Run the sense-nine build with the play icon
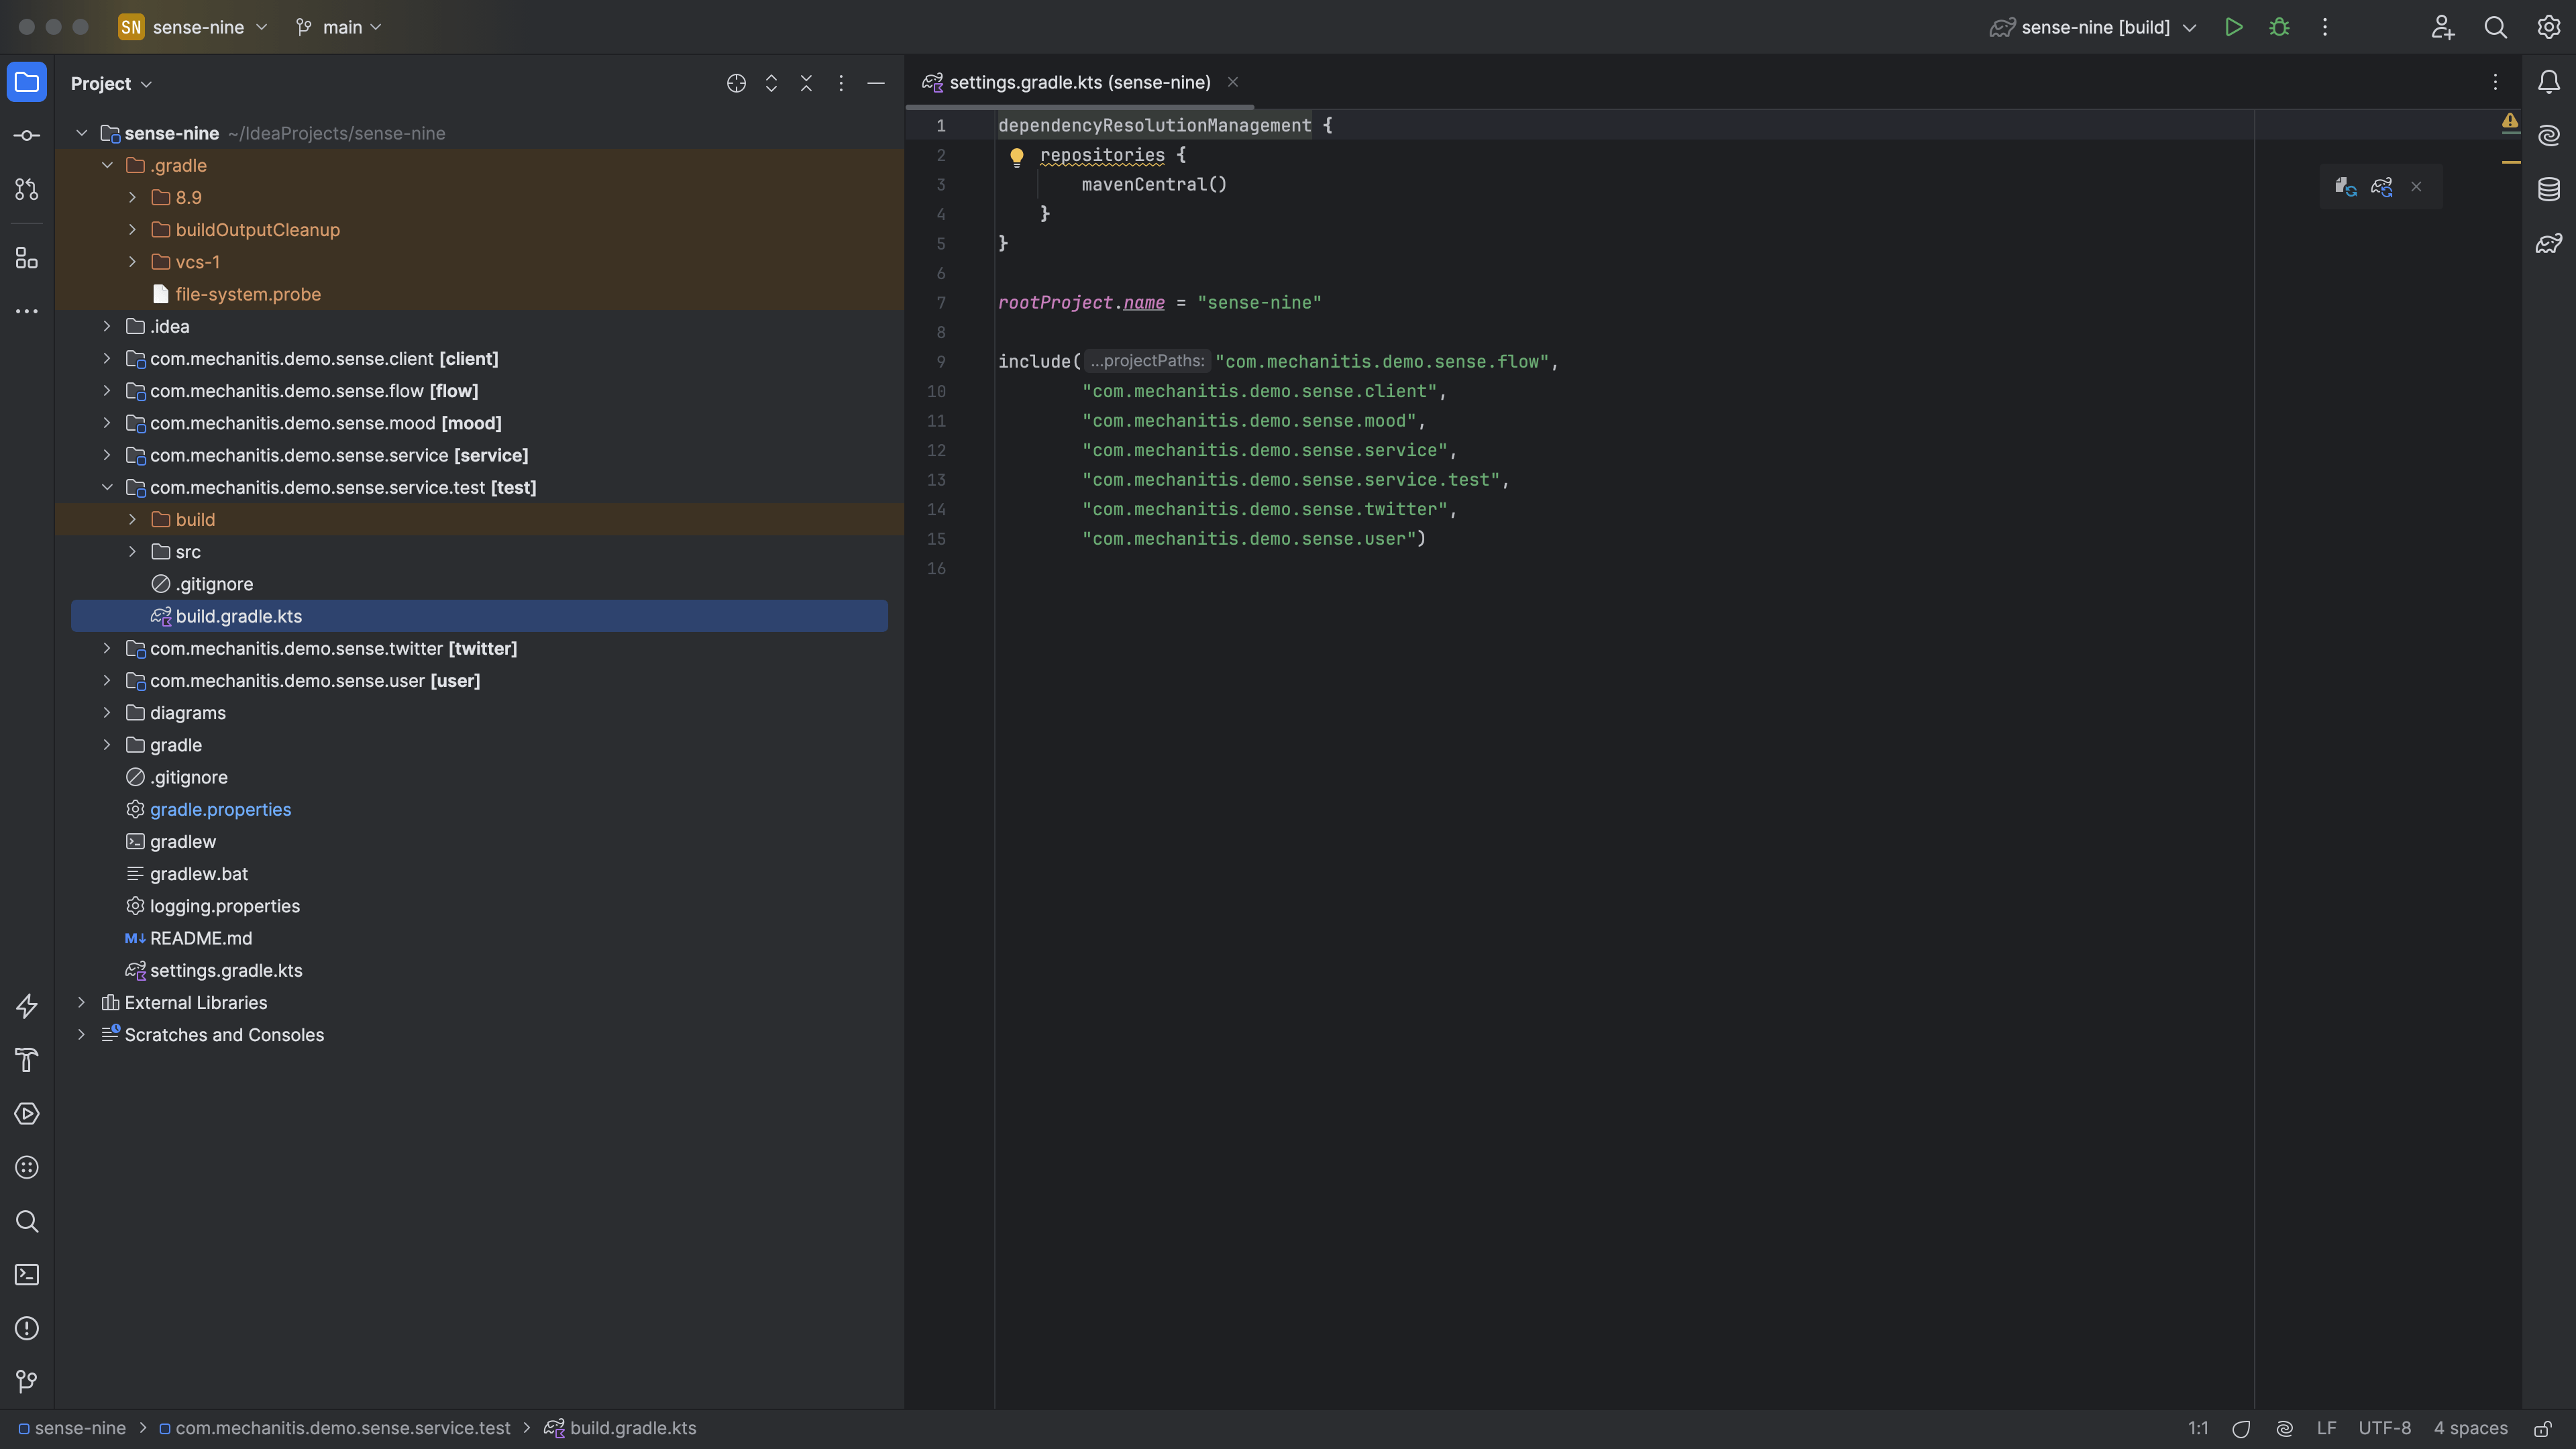This screenshot has width=2576, height=1449. pyautogui.click(x=2233, y=28)
